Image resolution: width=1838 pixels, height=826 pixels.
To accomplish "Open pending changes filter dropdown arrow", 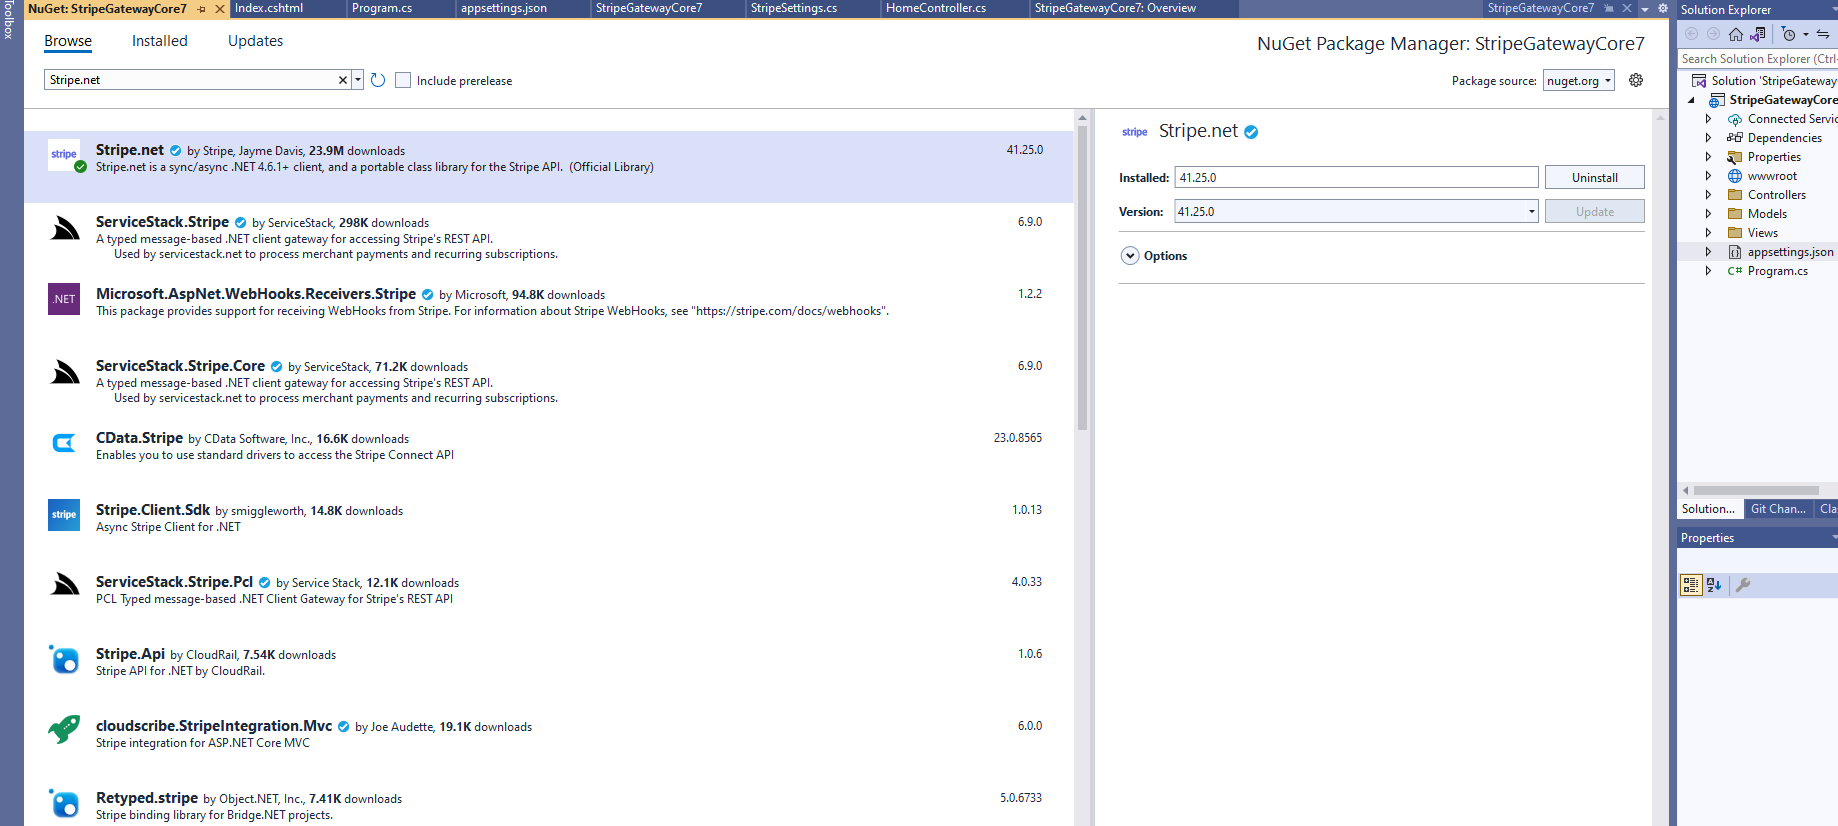I will (x=1805, y=34).
